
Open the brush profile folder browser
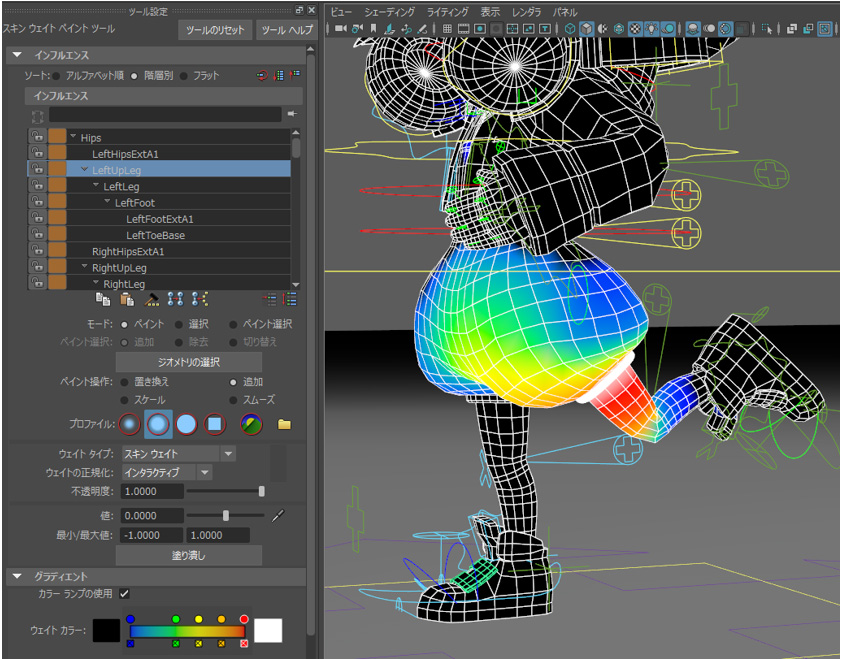(284, 425)
